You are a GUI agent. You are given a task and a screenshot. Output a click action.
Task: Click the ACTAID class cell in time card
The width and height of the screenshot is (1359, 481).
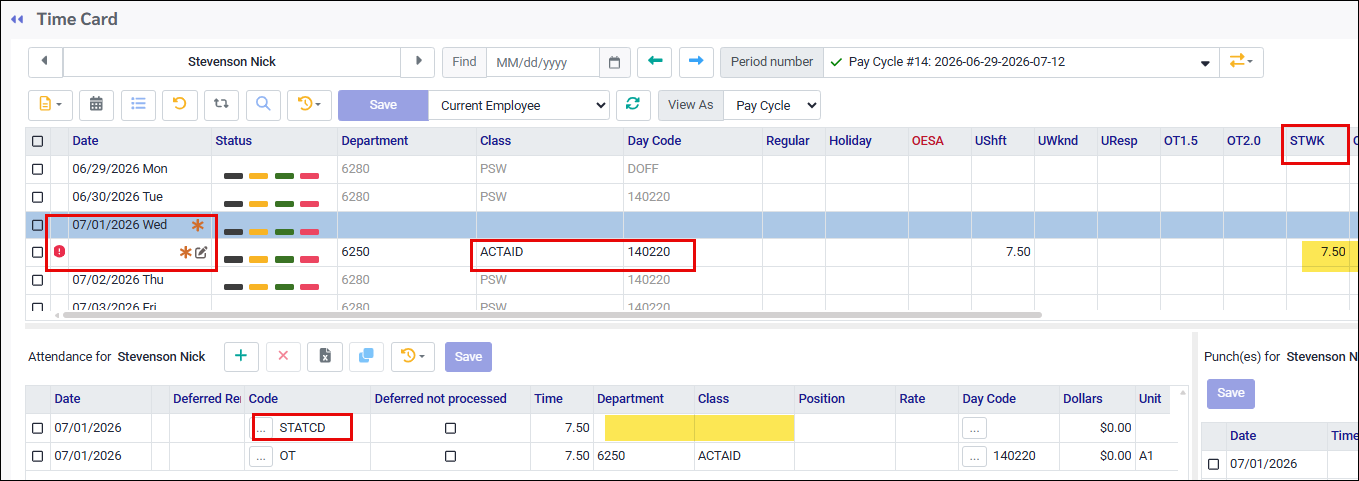[549, 253]
